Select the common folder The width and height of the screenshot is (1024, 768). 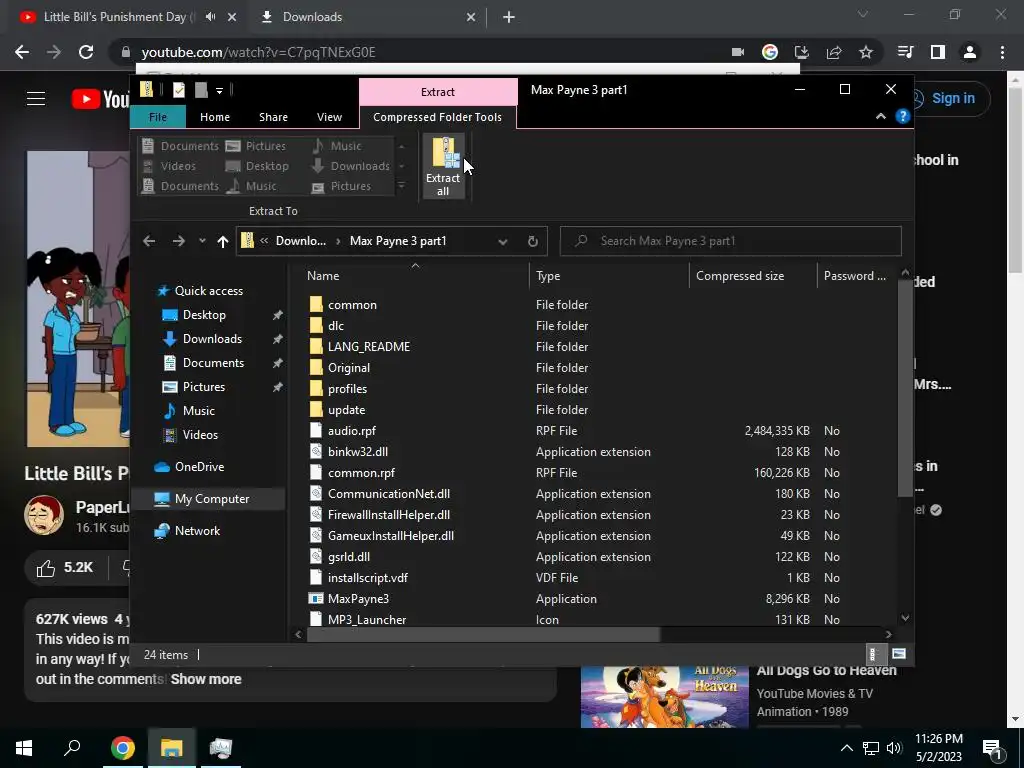tap(352, 305)
